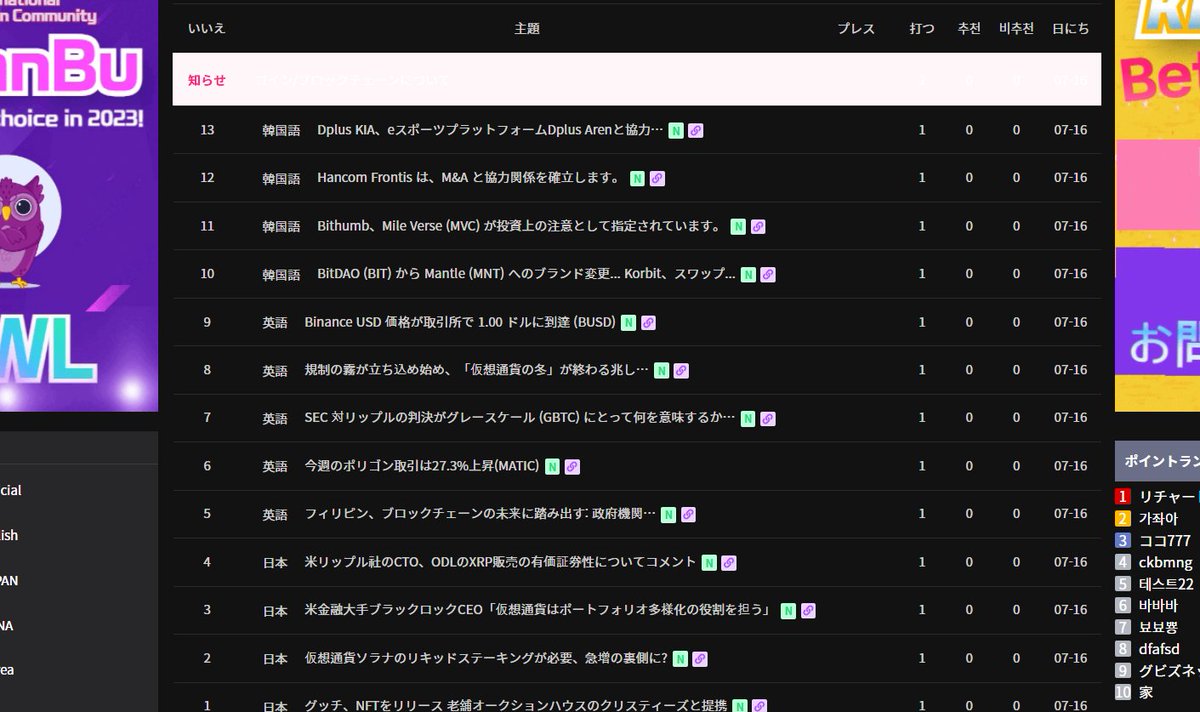Click the green N badge on ブラックロックCEO post
Screen dimensions: 1200x712
788,610
